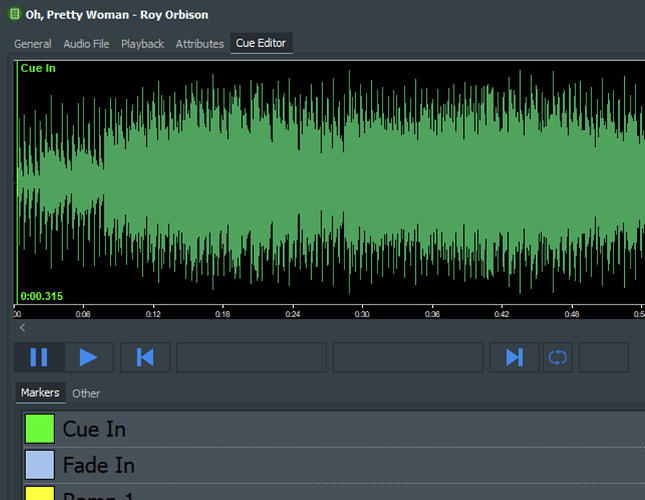This screenshot has width=645, height=500.
Task: Toggle the loop playback button
Action: [558, 357]
